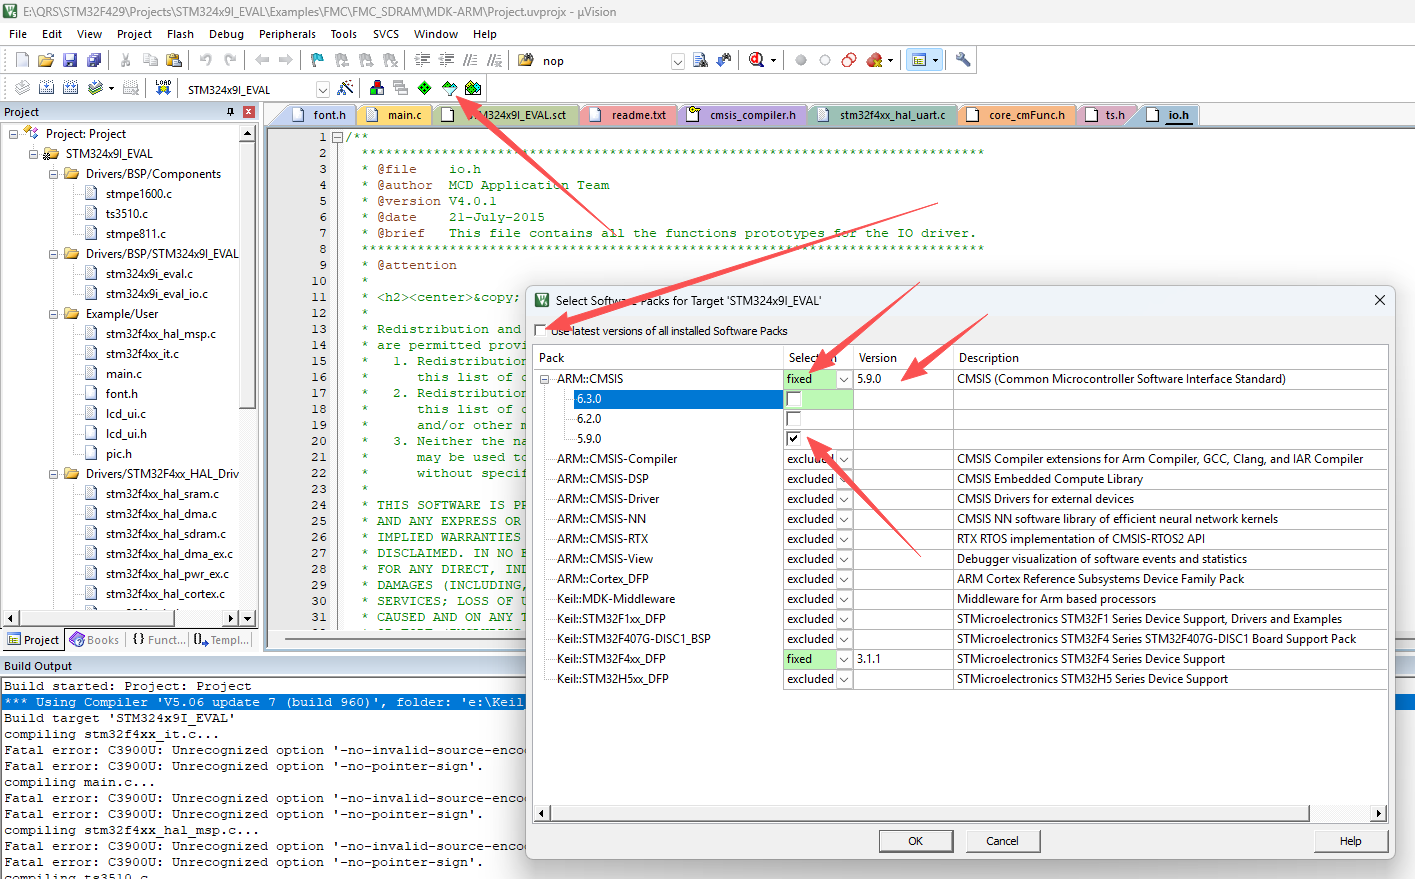Open the Flash menu
This screenshot has height=879, width=1415.
180,34
